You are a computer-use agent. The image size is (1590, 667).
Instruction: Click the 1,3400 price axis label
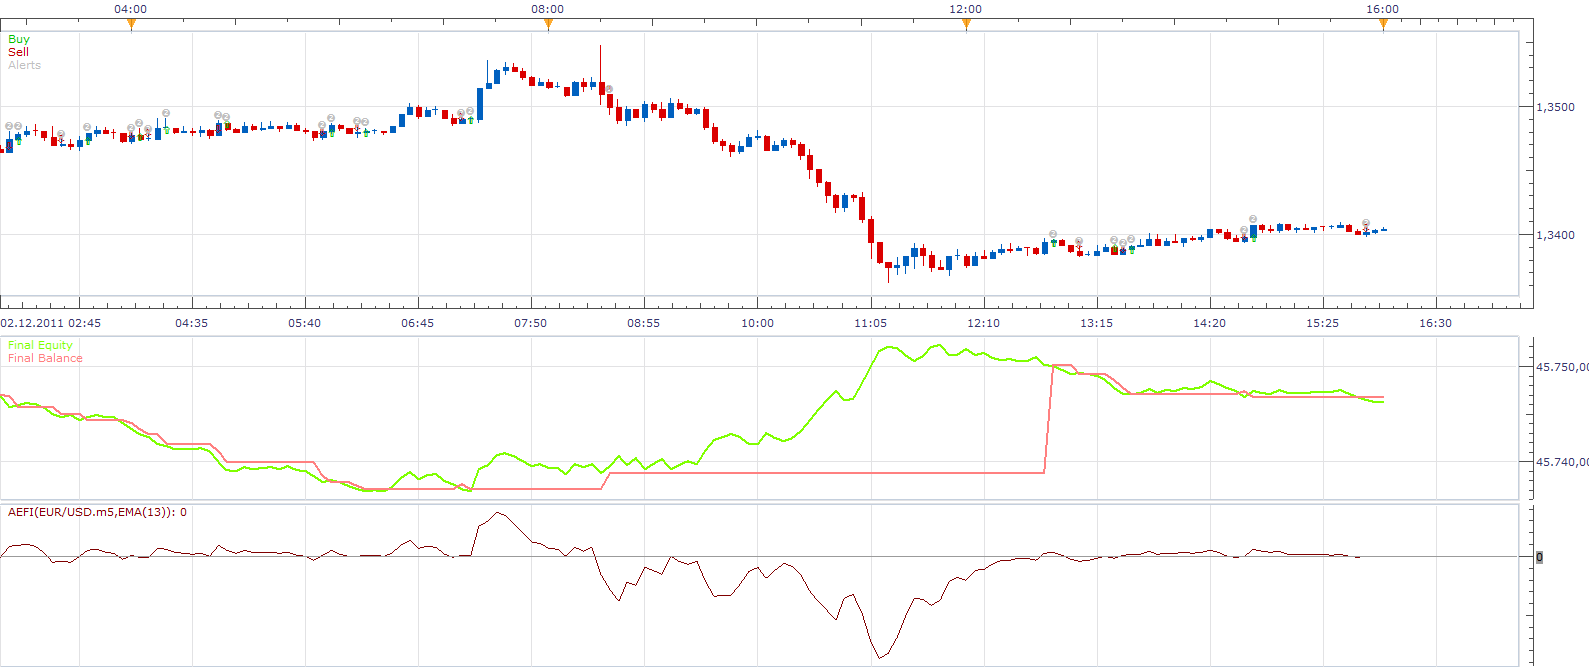point(1555,235)
